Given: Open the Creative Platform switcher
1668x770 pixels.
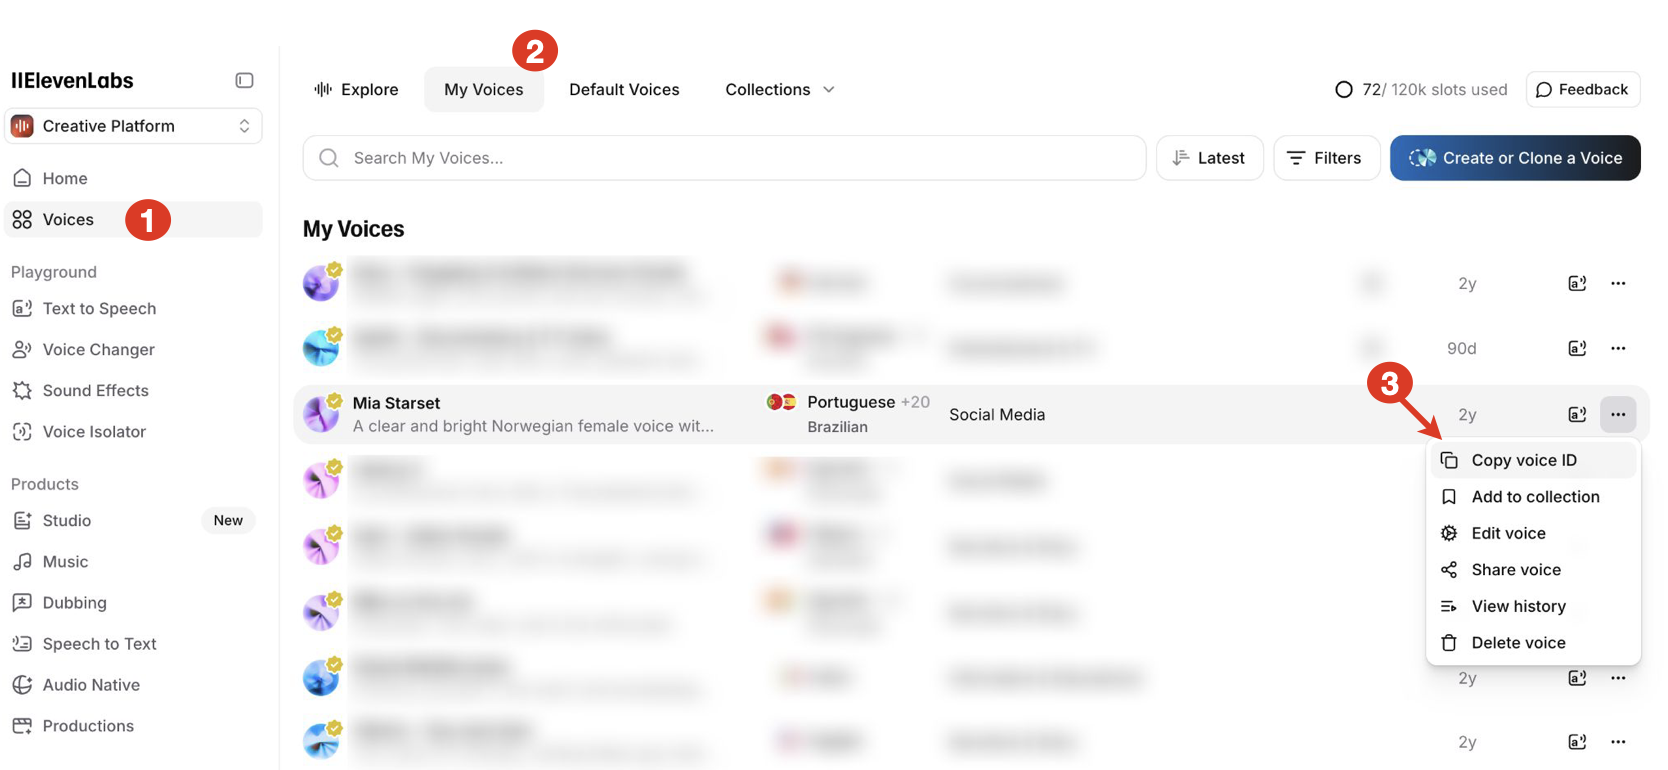Looking at the screenshot, I should pos(133,126).
